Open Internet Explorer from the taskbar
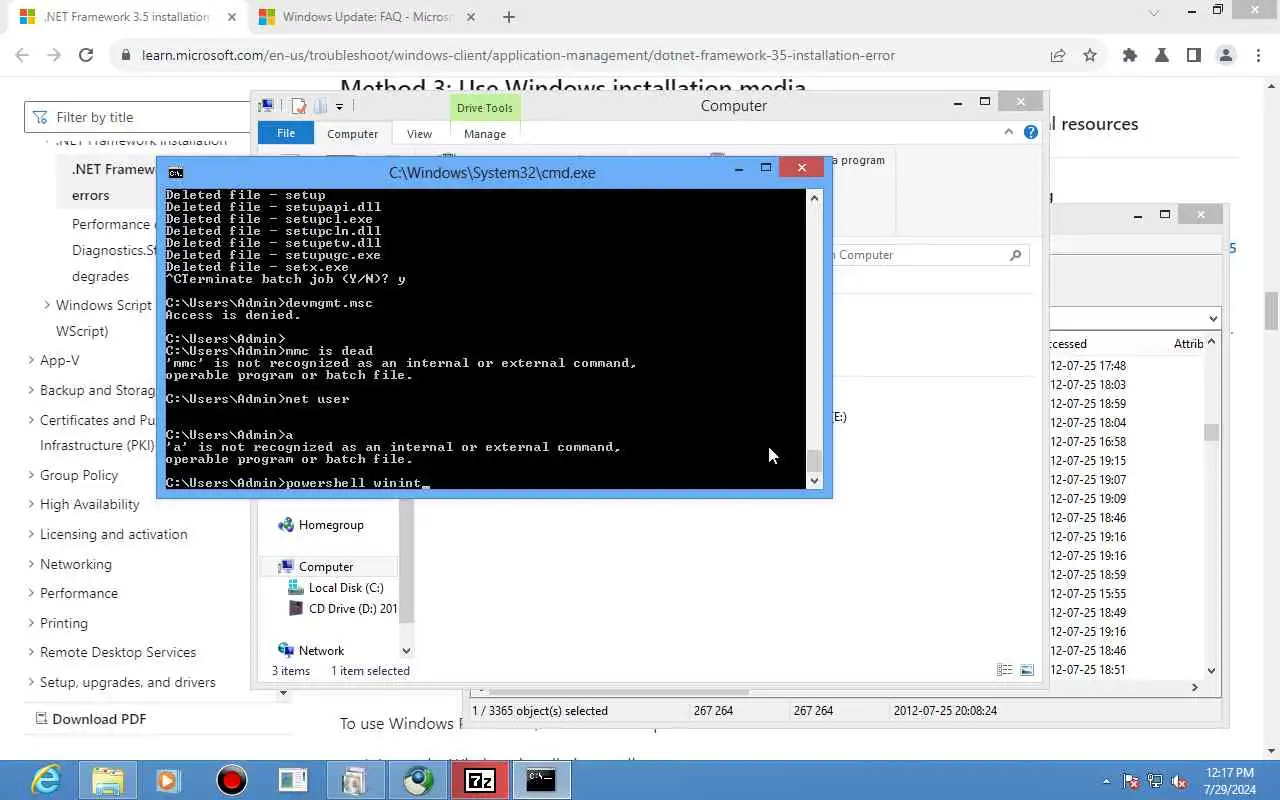The image size is (1280, 800). [x=45, y=780]
